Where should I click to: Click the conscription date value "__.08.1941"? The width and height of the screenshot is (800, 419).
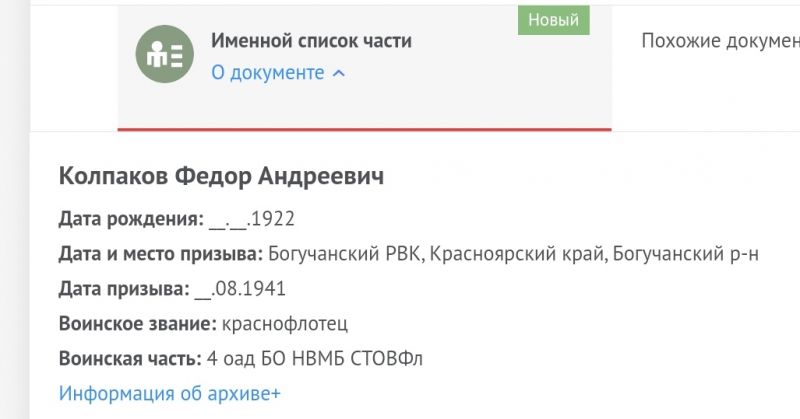coord(240,289)
